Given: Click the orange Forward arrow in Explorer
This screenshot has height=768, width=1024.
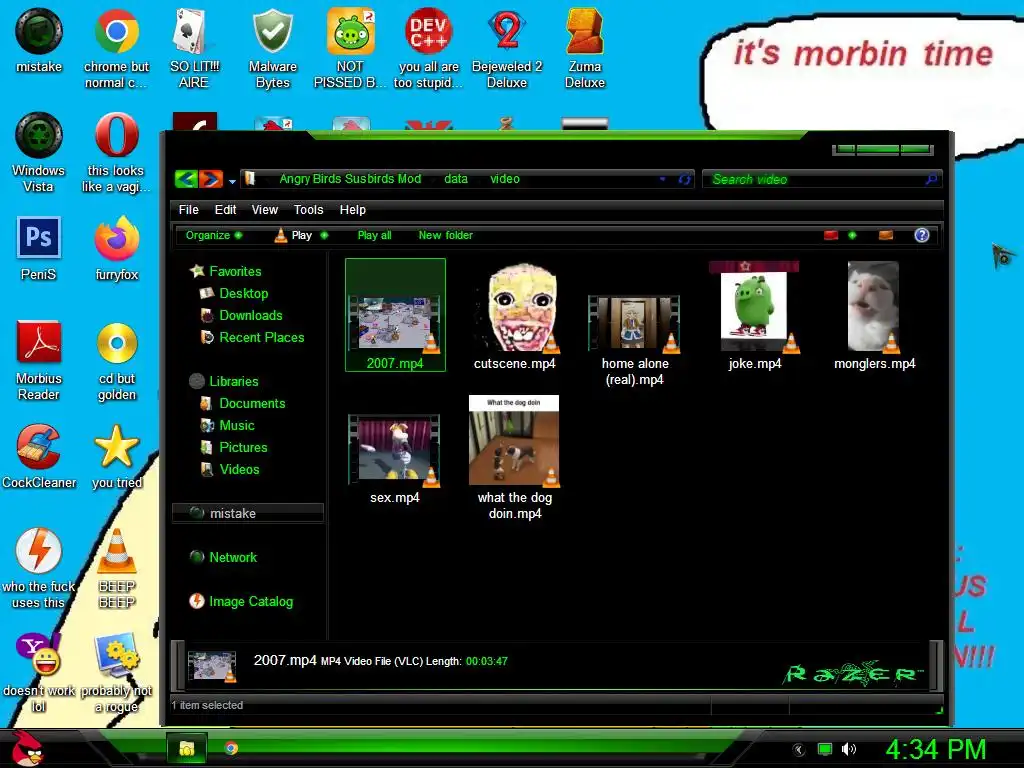Looking at the screenshot, I should pos(210,179).
